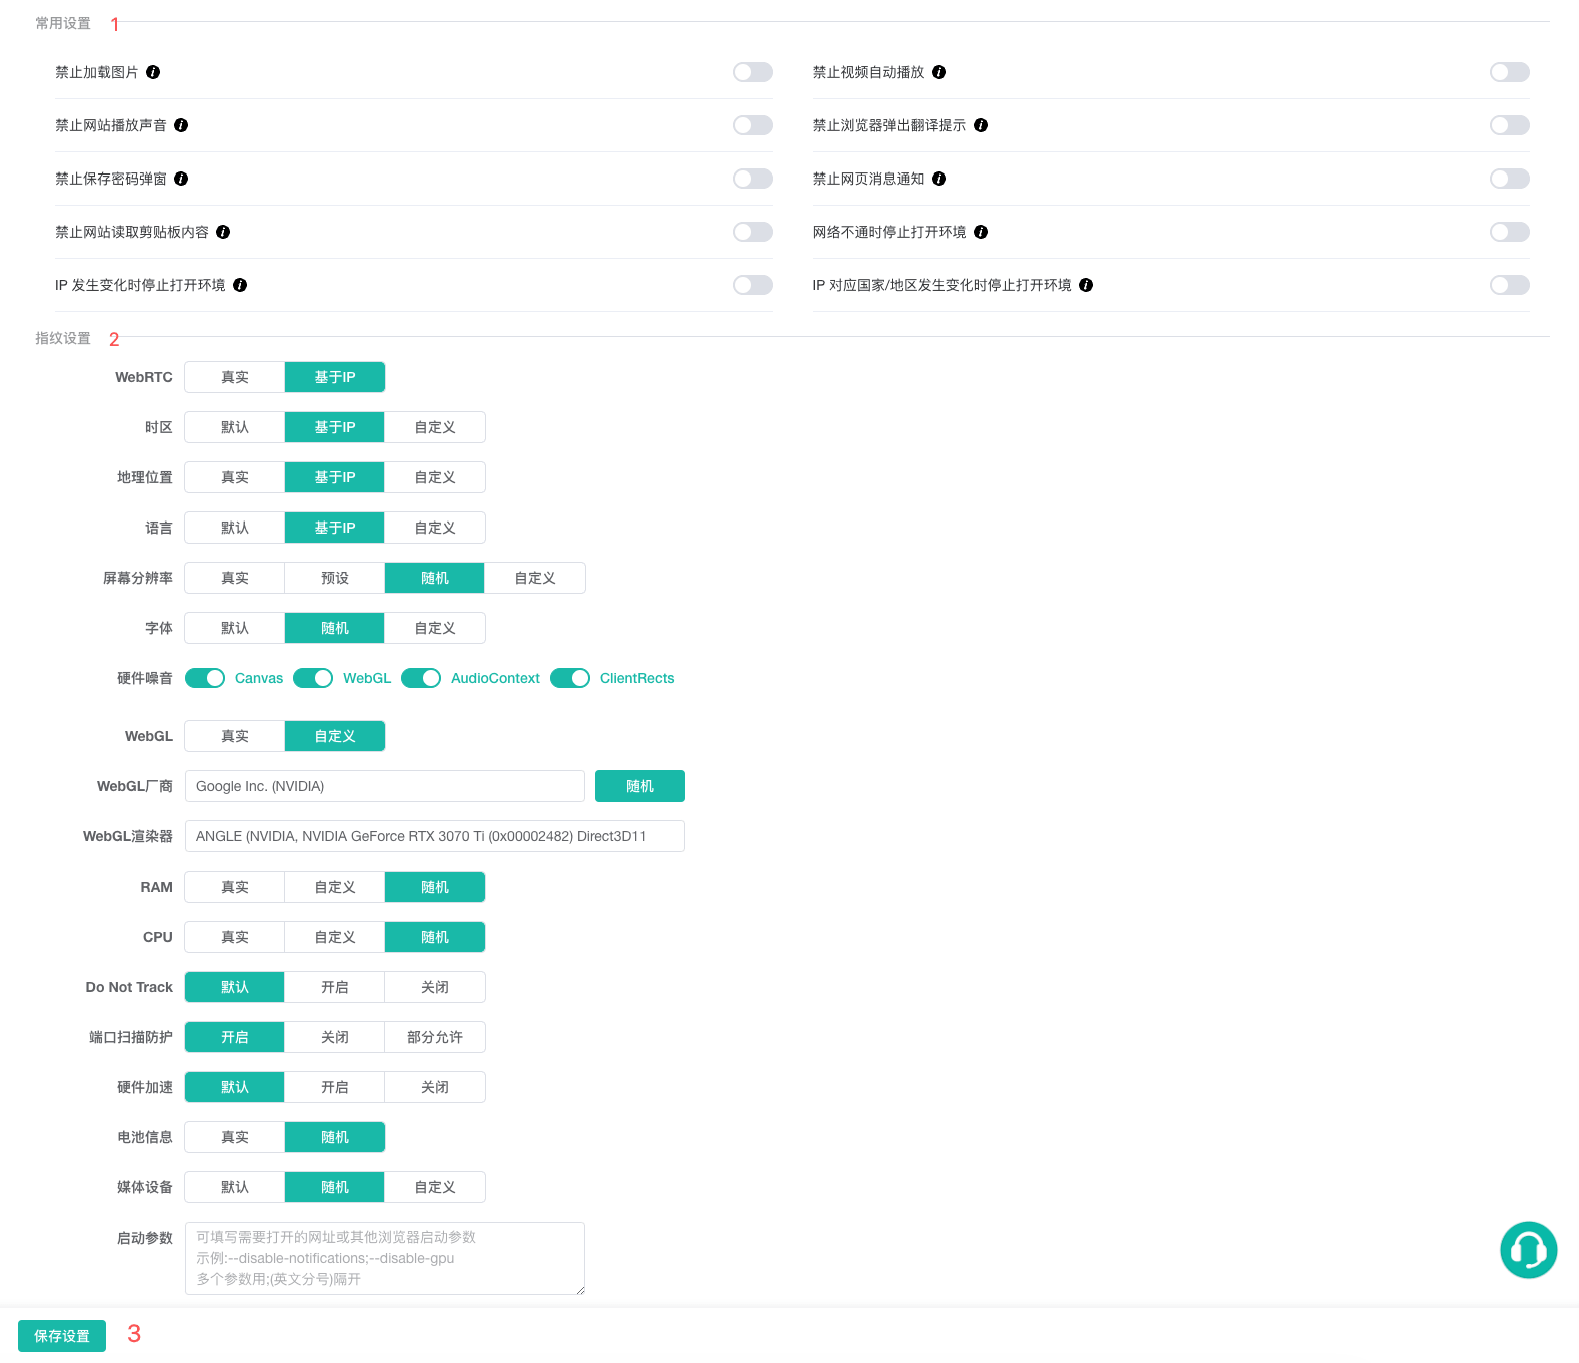Click info icon beside 禁止保存密码弹窗
The image size is (1579, 1363).
181,178
